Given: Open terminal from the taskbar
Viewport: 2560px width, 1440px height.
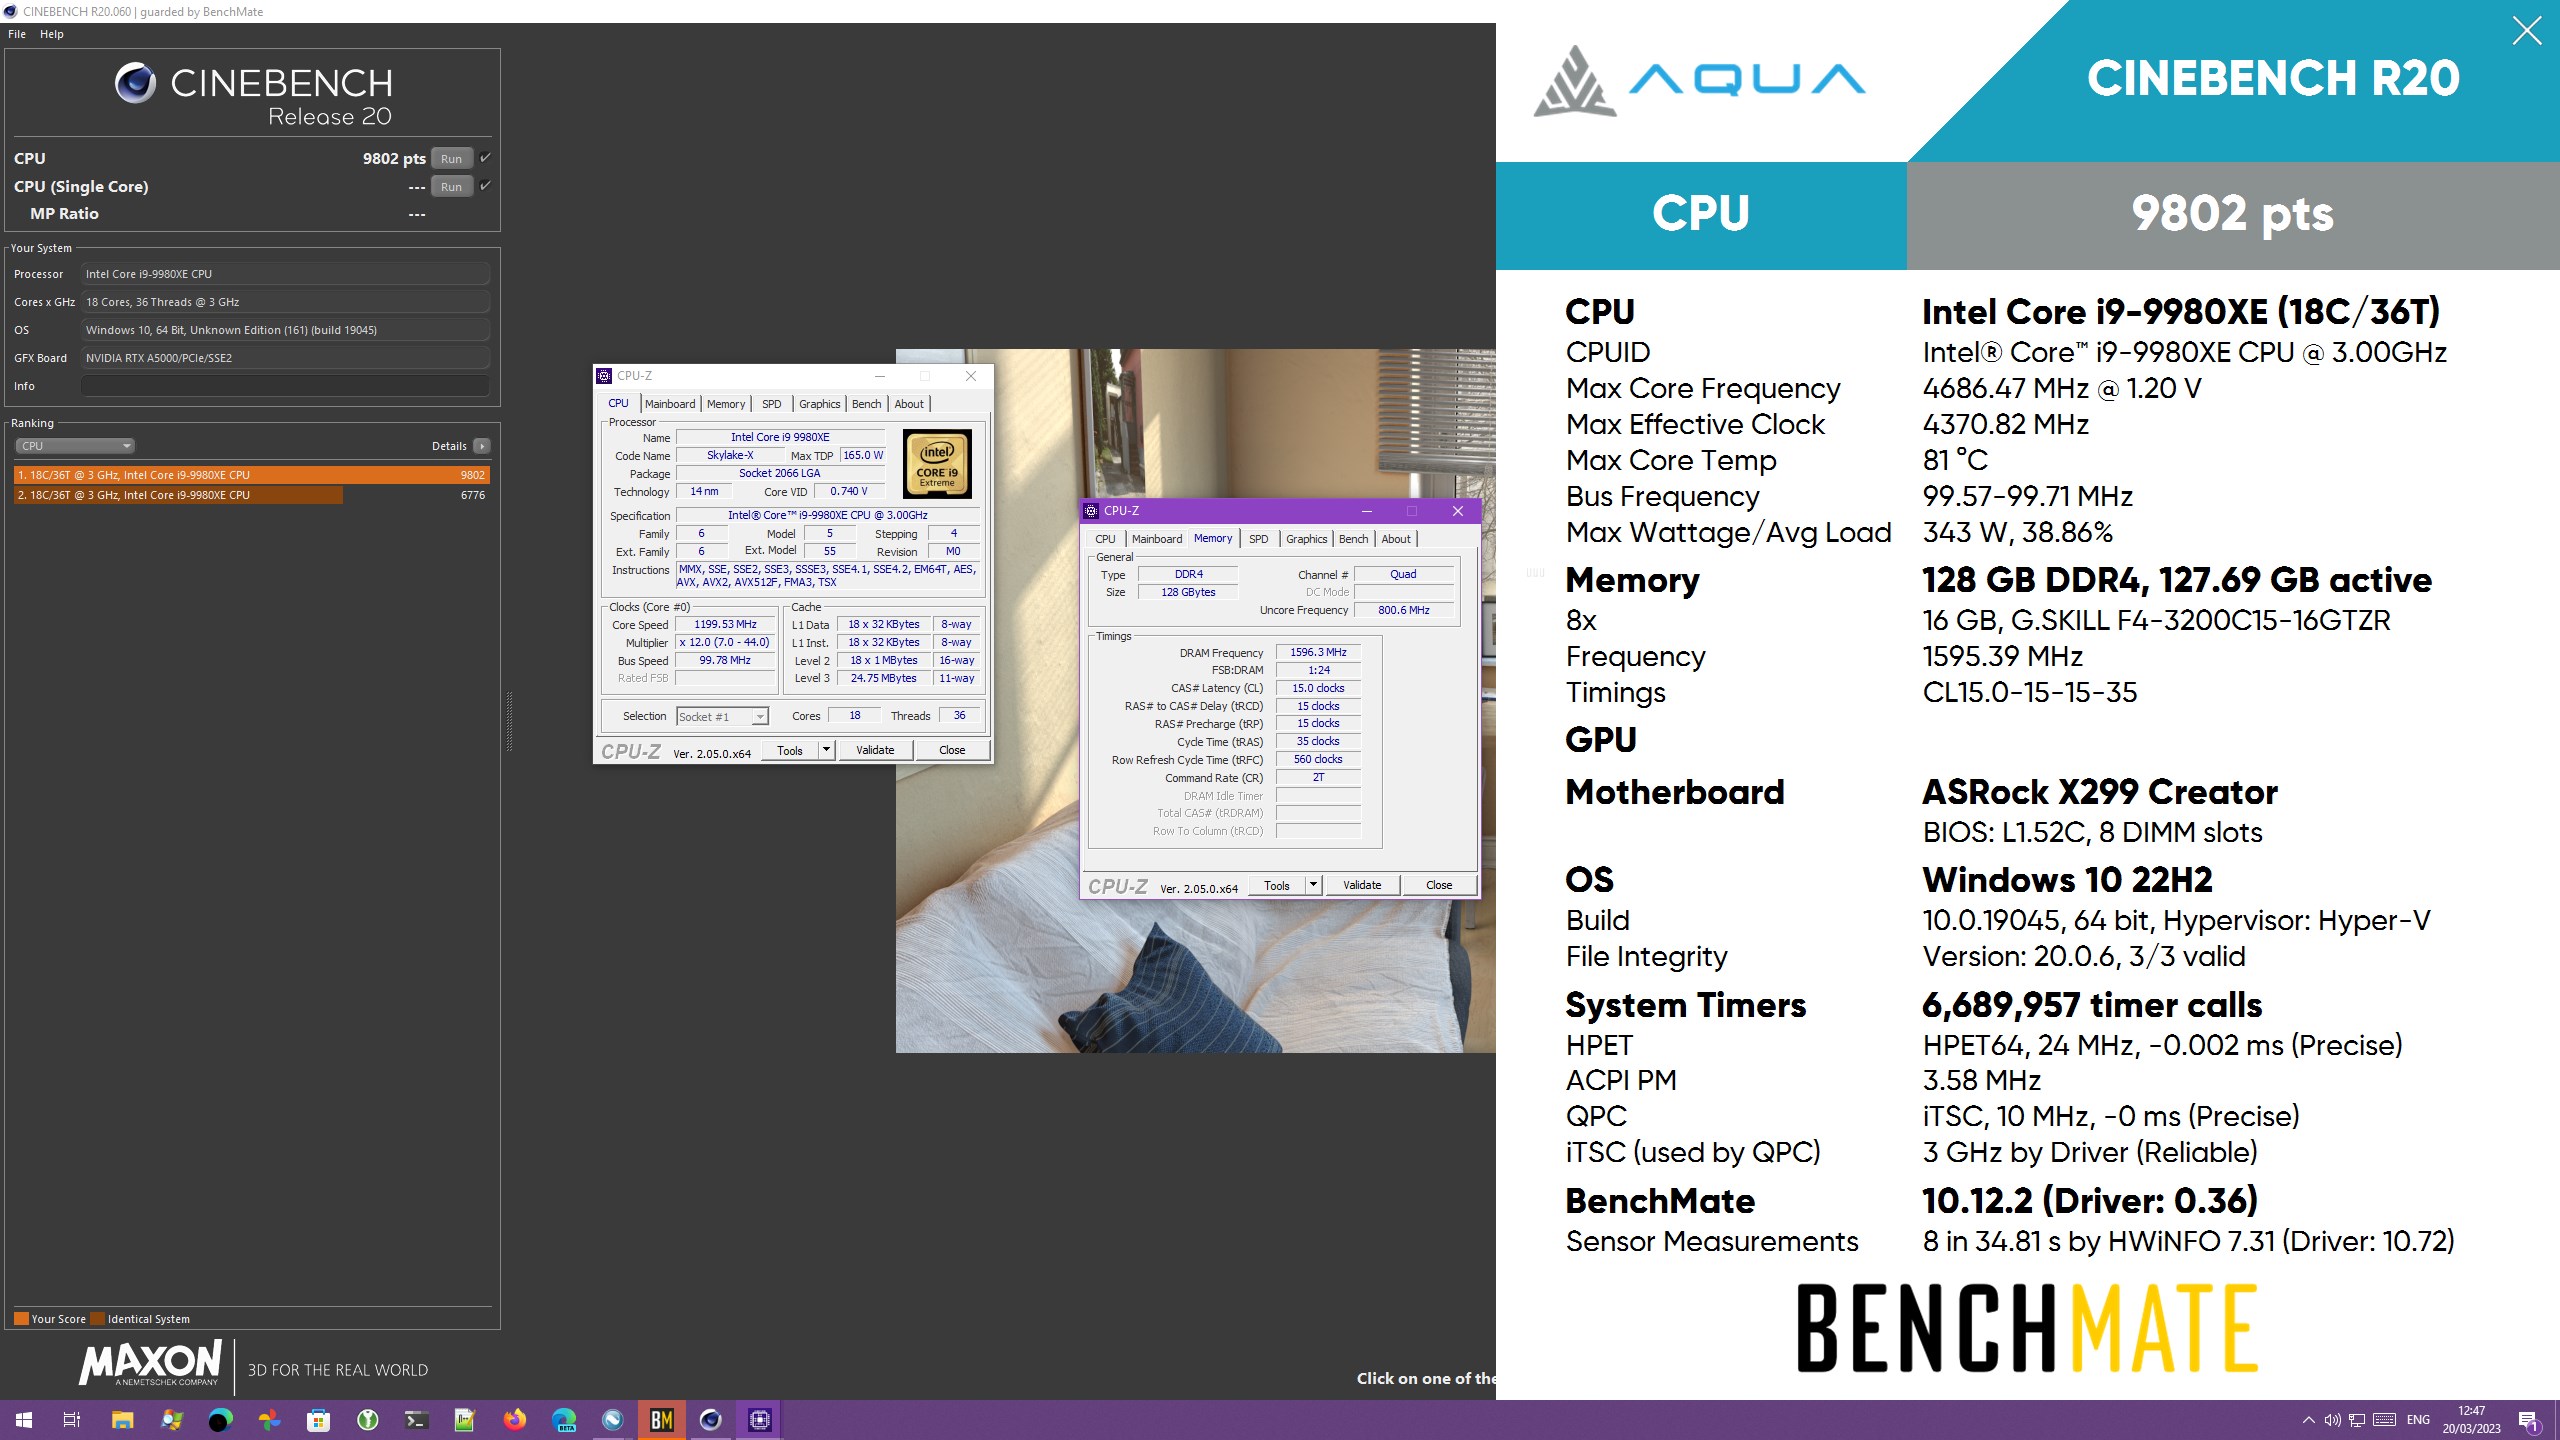Looking at the screenshot, I should tap(416, 1419).
